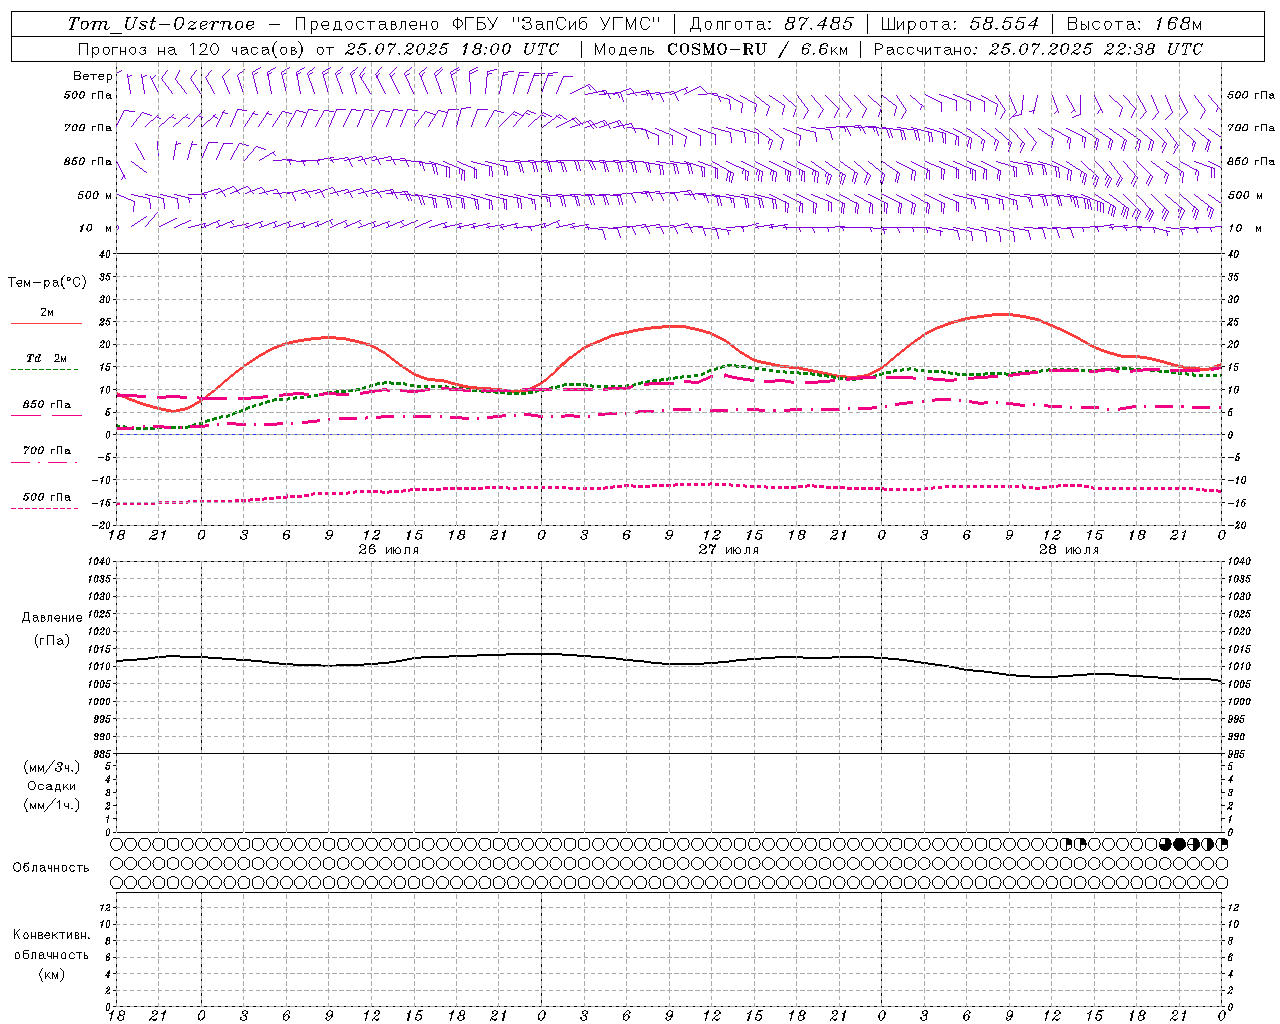Click the dashed line sample under Td 2м
1280x1024 pixels.
44,370
